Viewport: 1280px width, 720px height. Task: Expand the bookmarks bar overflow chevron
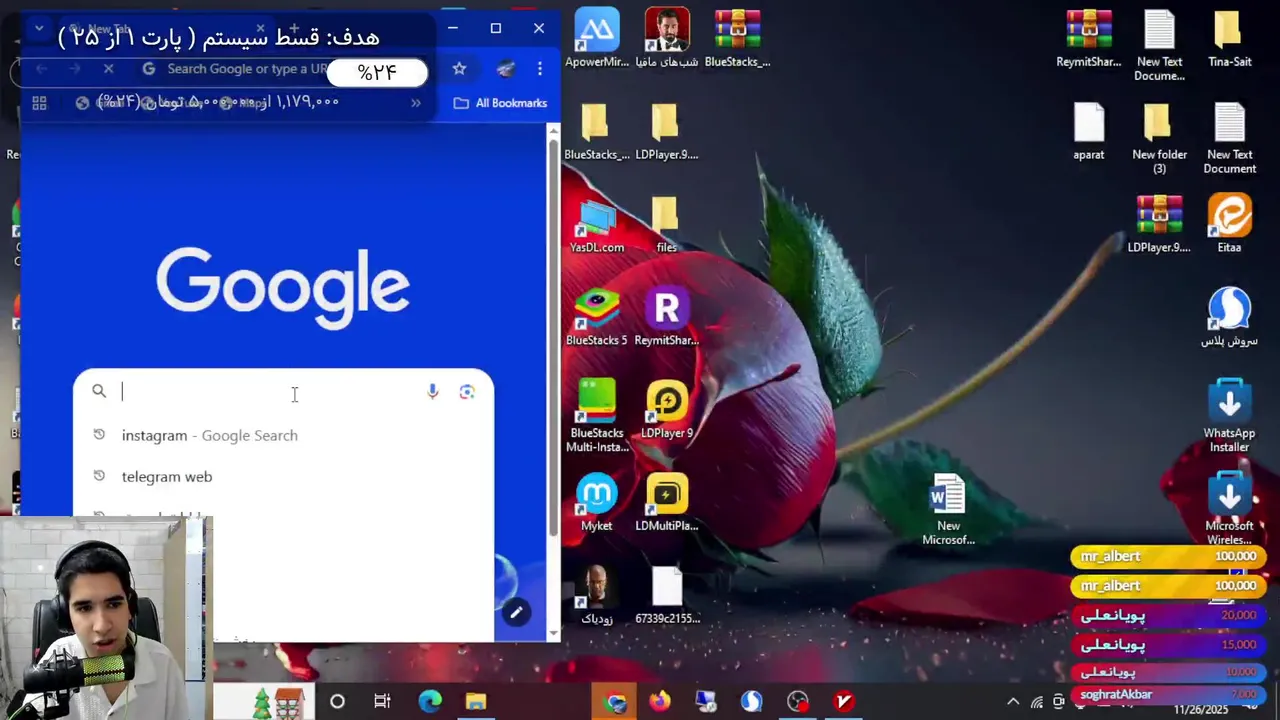416,103
